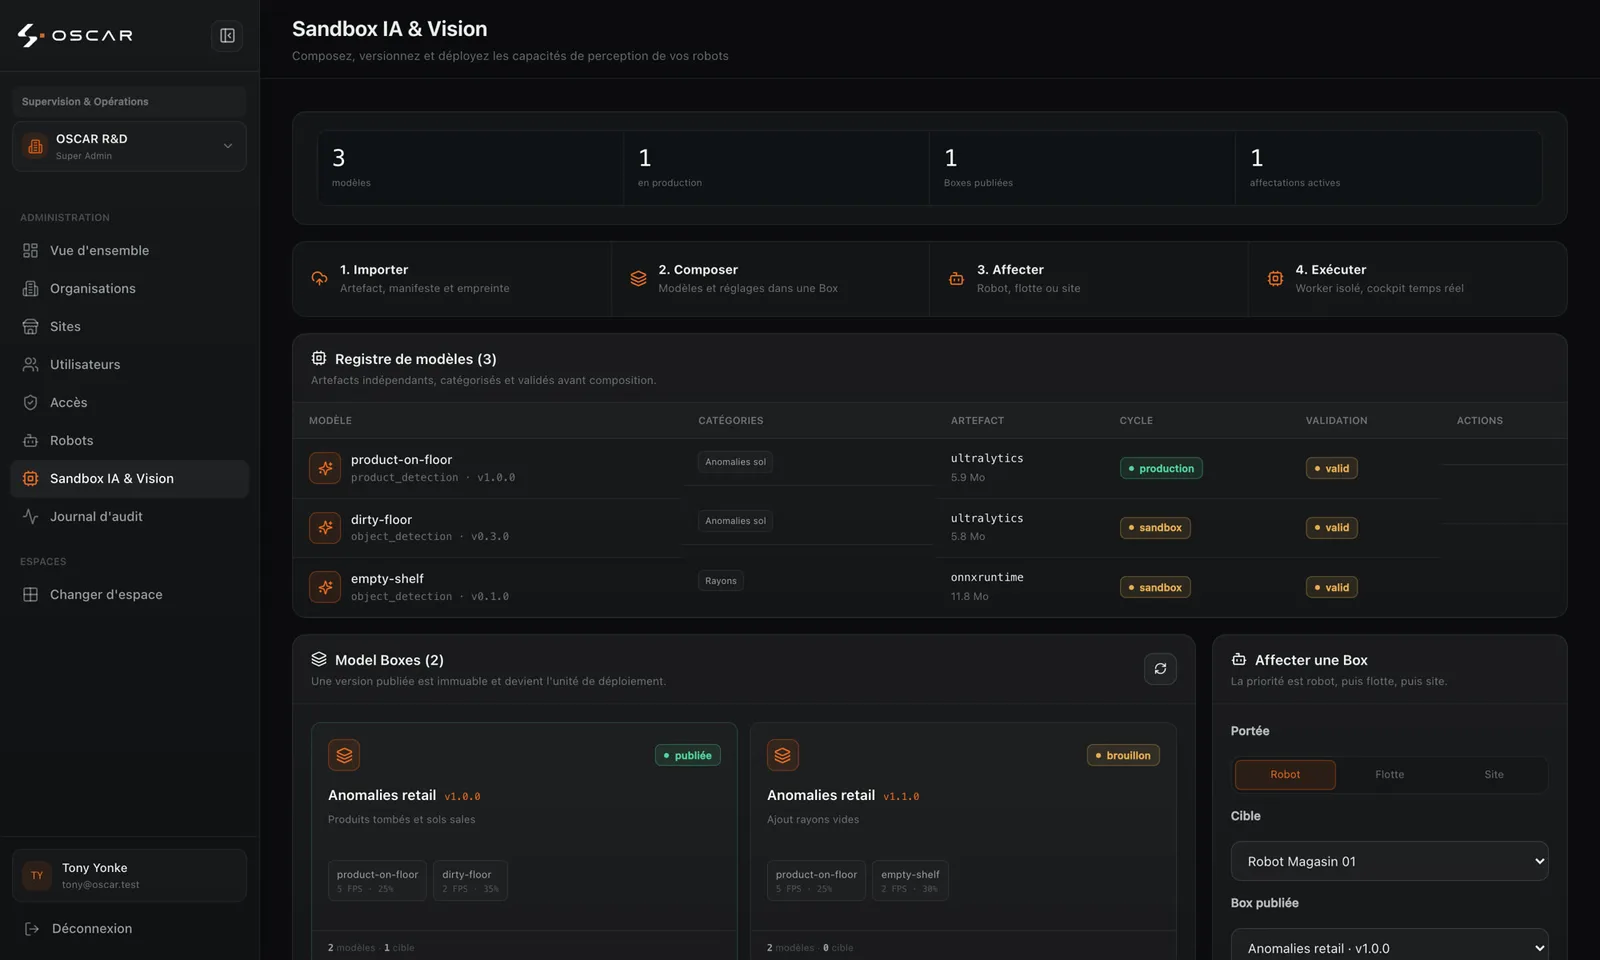Open Journal d'audit page
The image size is (1600, 960).
point(129,517)
